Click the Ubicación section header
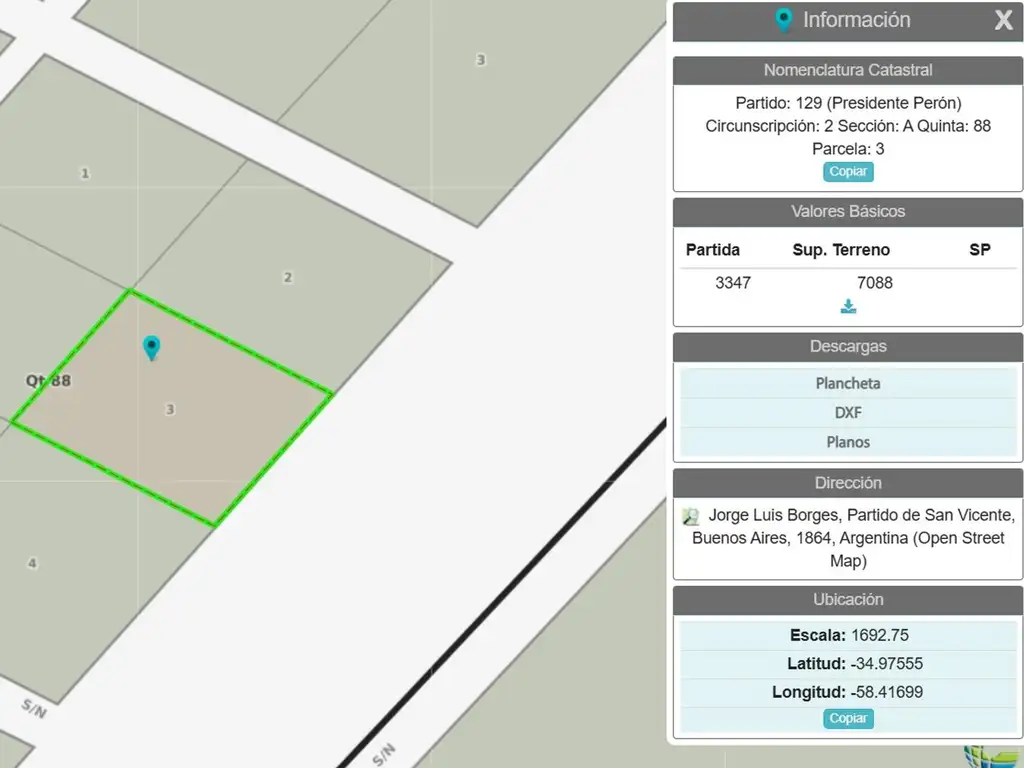 [x=848, y=600]
